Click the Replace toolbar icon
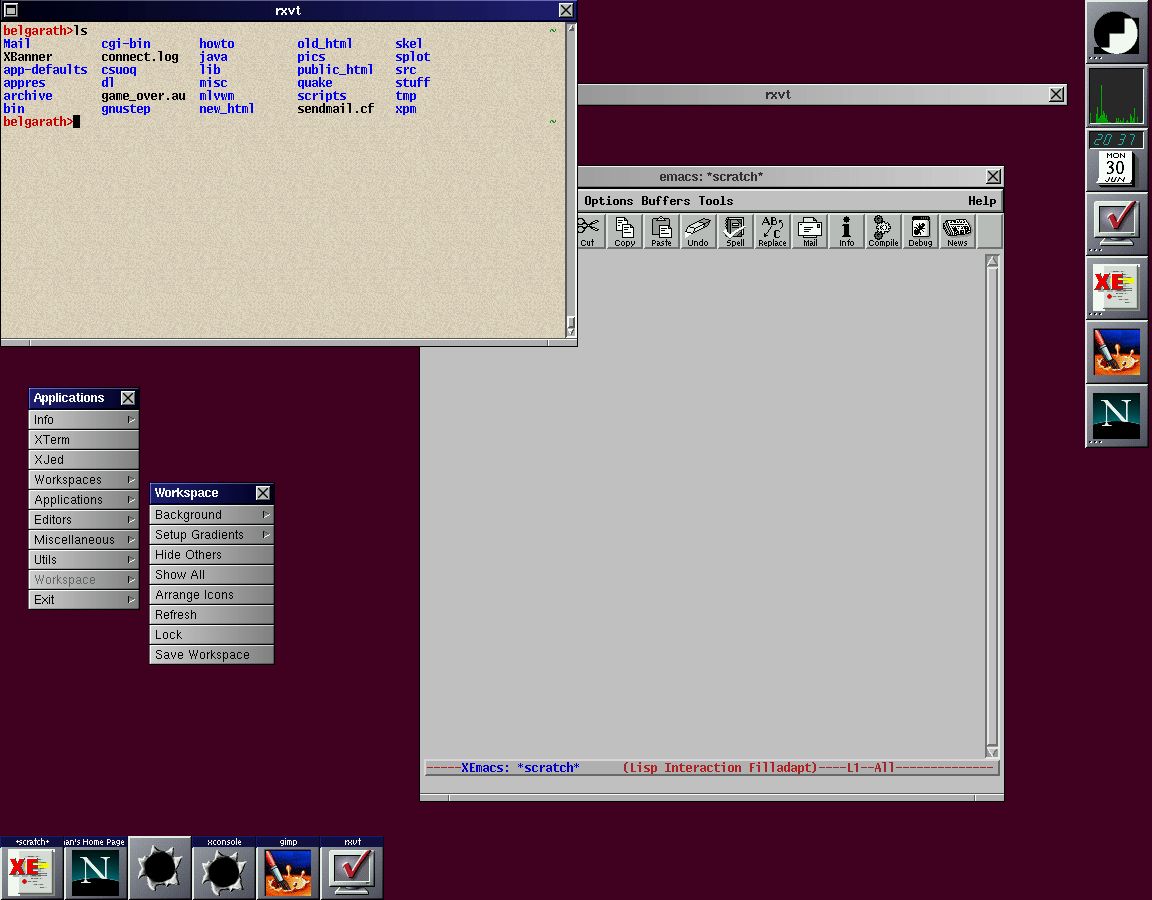Screen dimensions: 1152x900 pos(772,231)
